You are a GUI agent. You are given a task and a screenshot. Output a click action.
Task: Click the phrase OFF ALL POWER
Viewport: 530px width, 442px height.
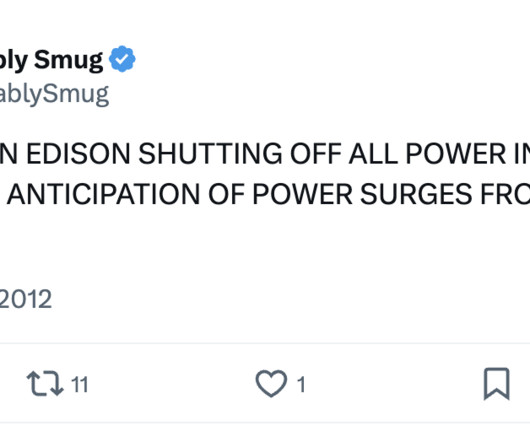click(x=399, y=154)
